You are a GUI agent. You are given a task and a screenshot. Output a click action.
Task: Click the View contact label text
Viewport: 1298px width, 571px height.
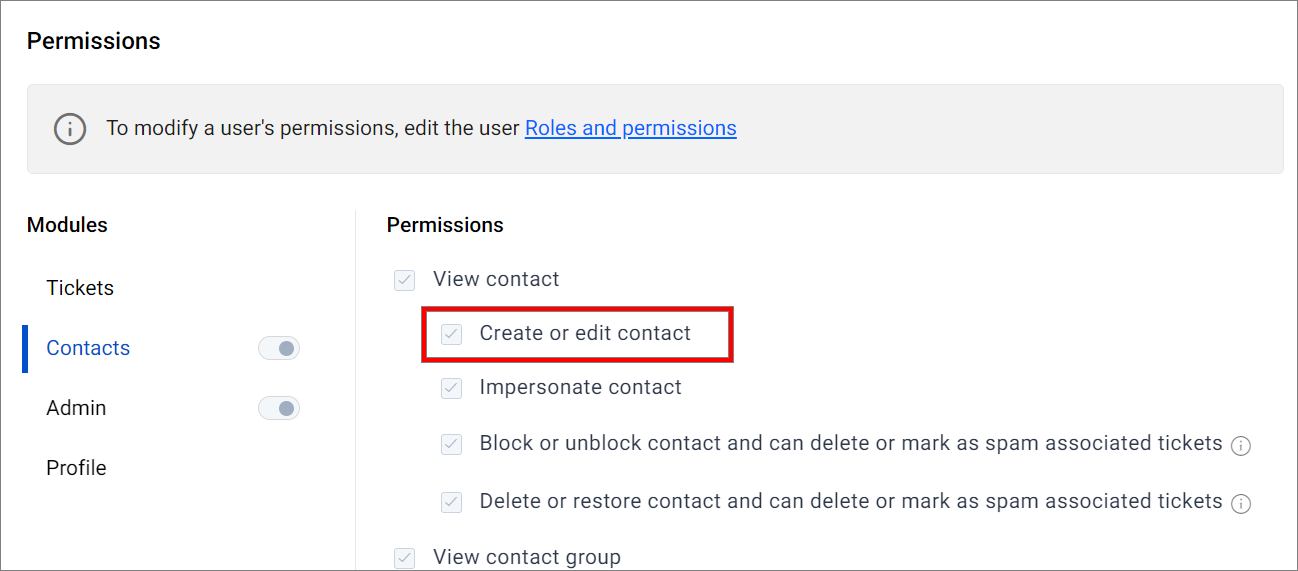496,279
